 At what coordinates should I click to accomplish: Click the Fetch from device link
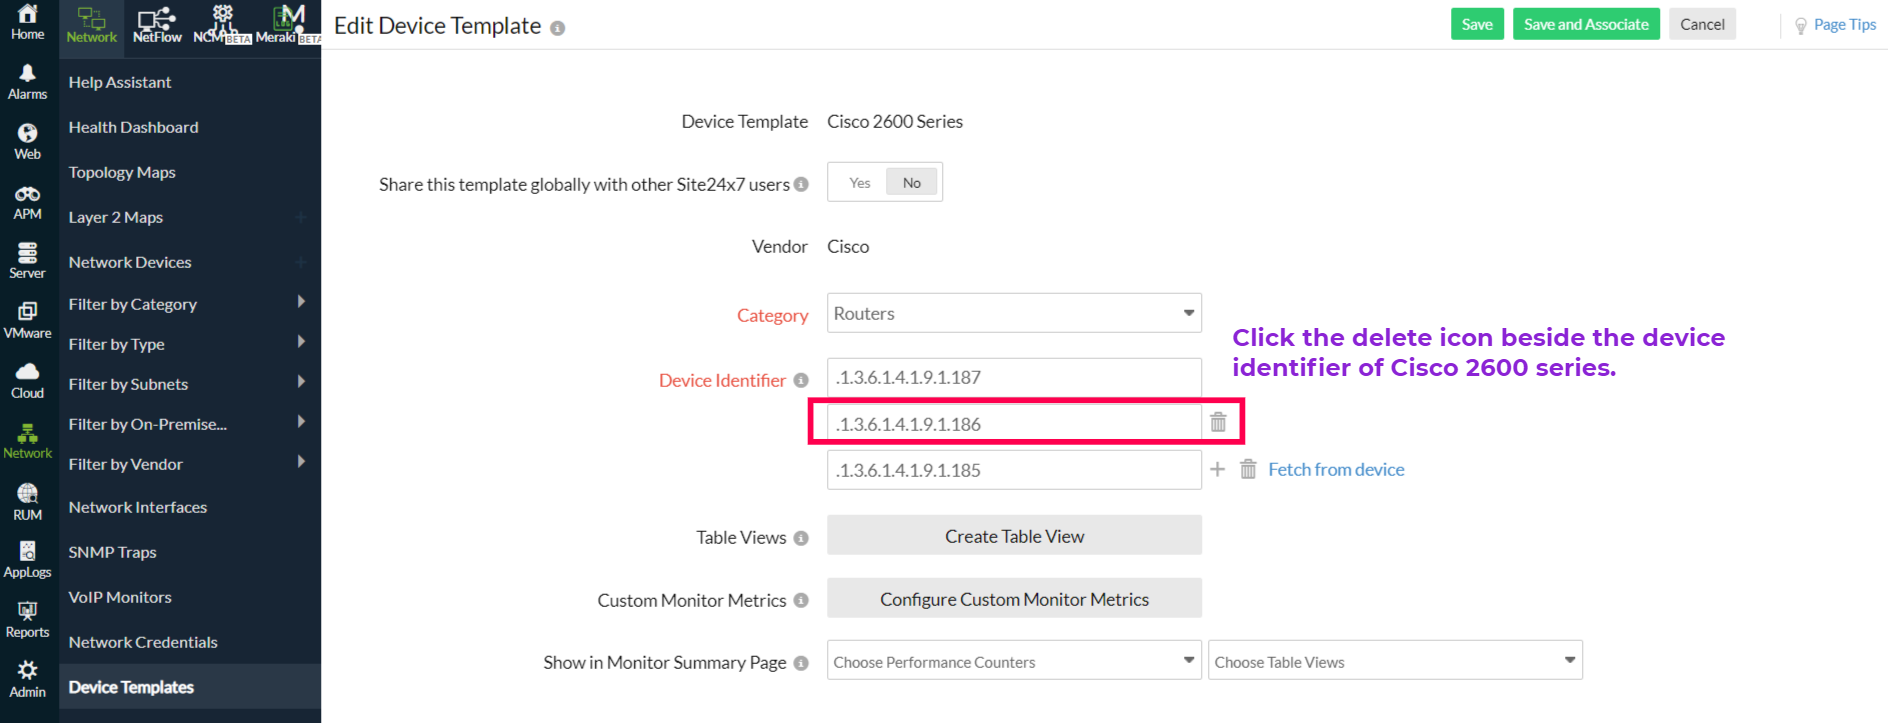coord(1336,469)
